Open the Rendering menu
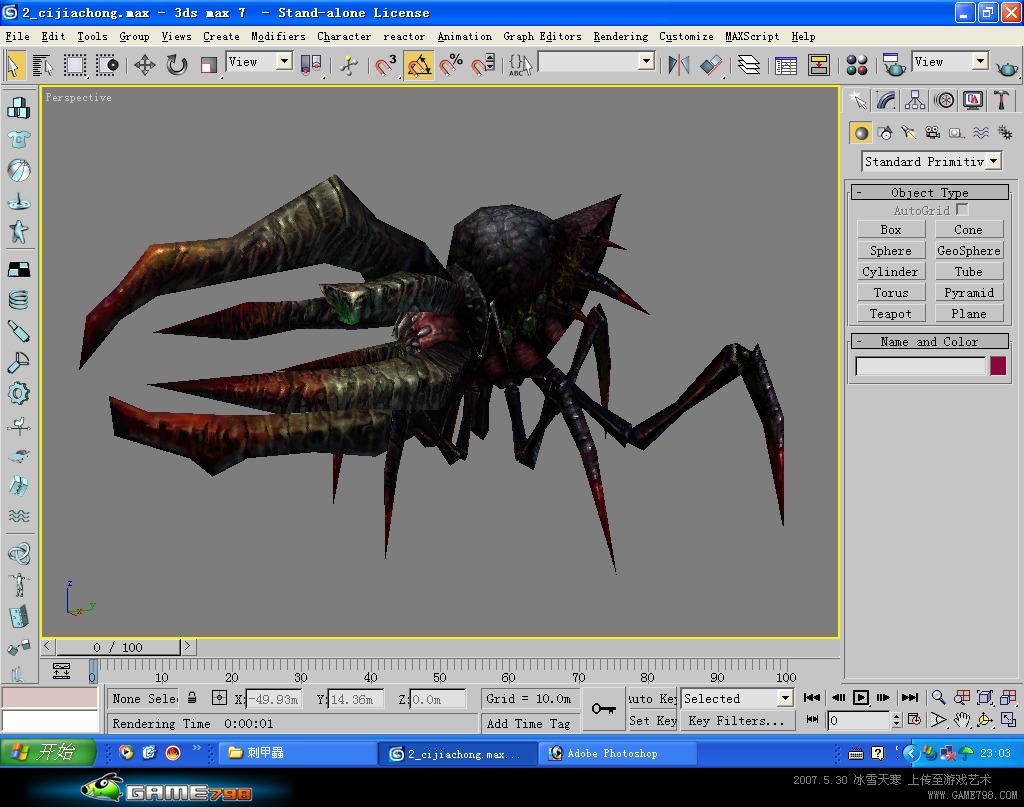1024x807 pixels. pos(620,37)
